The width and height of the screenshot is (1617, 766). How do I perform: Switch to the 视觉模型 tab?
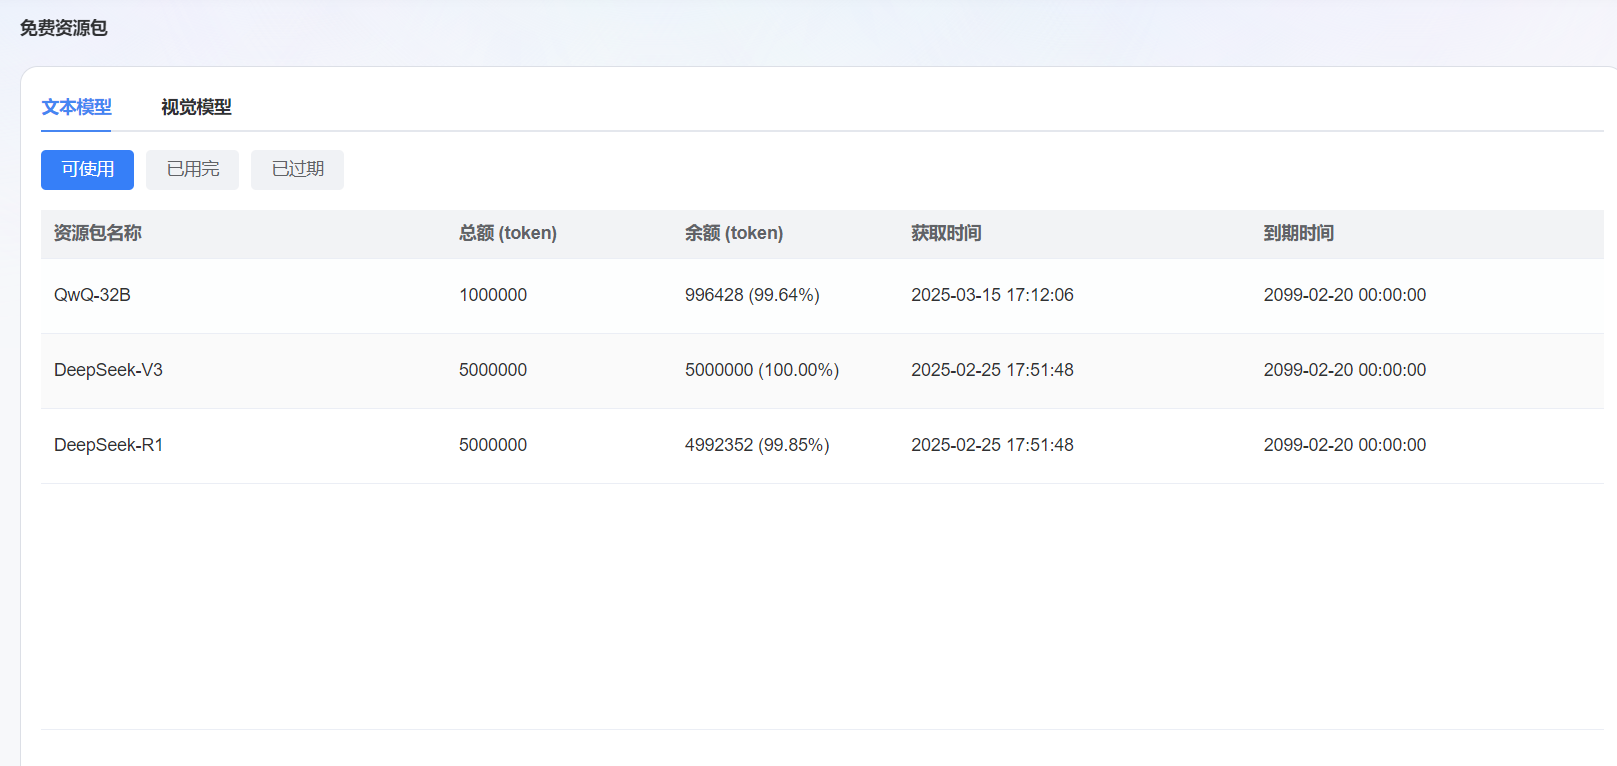click(x=196, y=107)
